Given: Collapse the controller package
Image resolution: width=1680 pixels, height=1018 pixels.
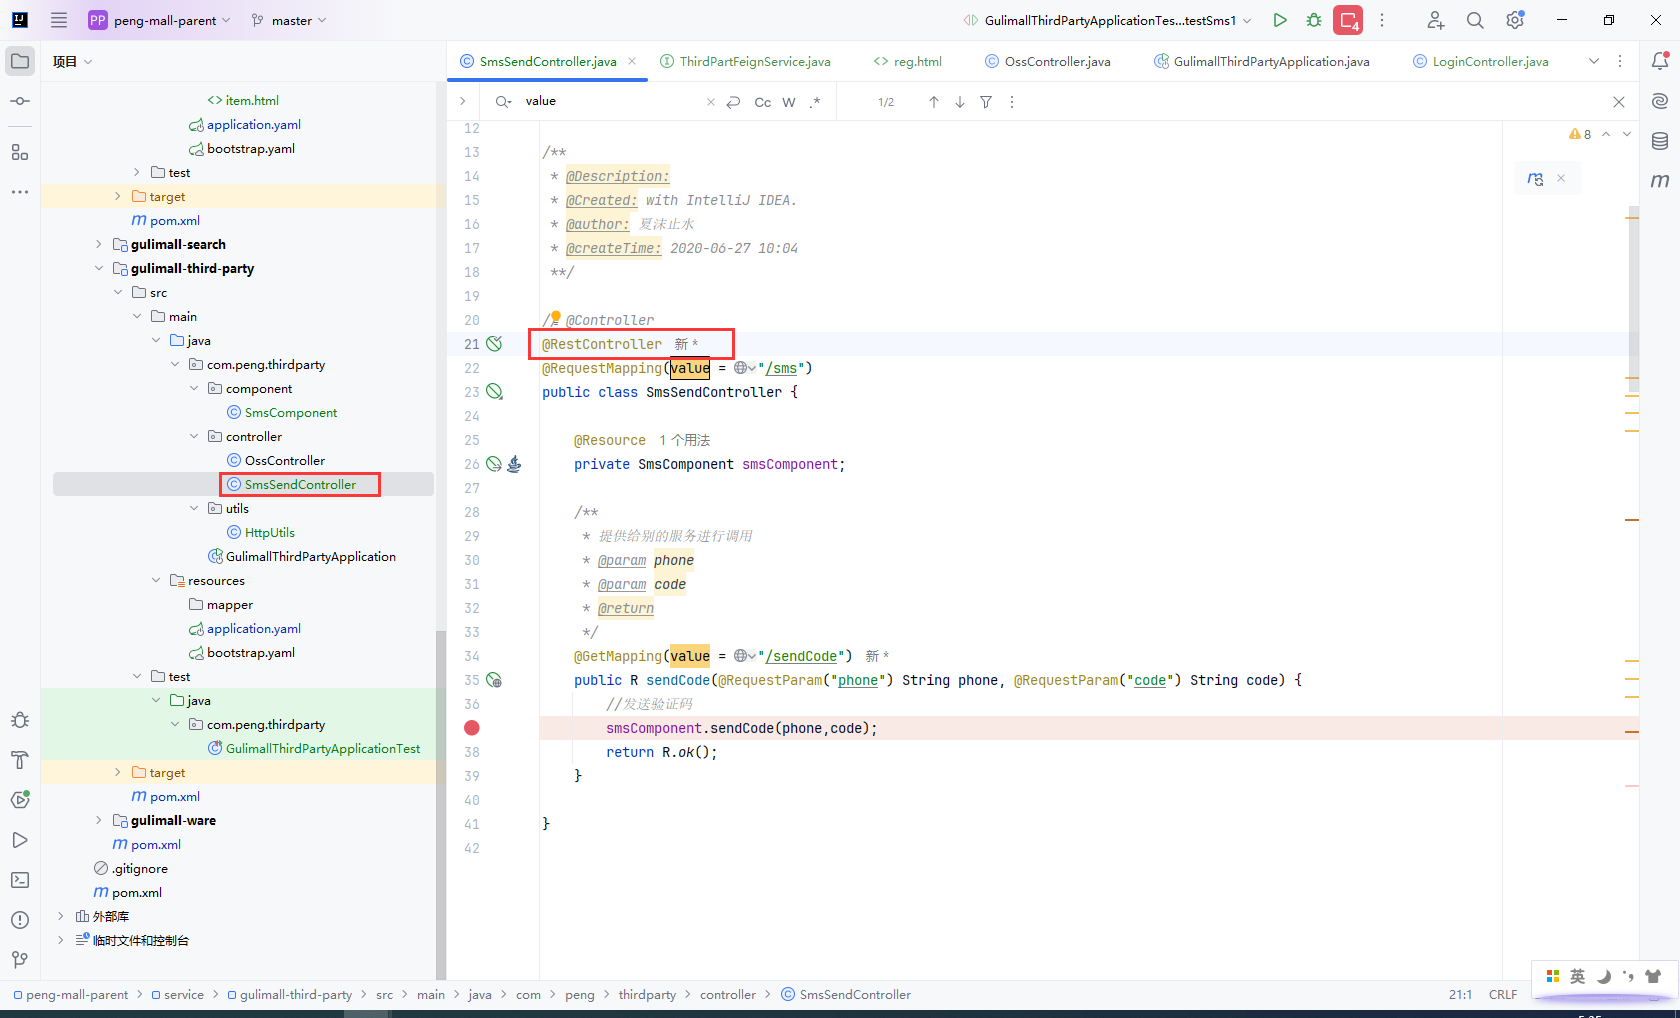Looking at the screenshot, I should pos(194,436).
